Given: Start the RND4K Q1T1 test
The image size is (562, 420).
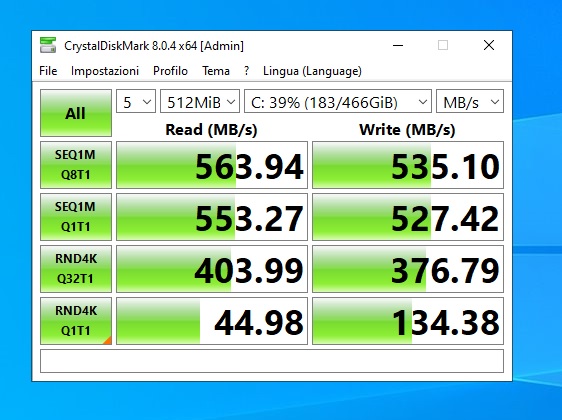Looking at the screenshot, I should 76,321.
